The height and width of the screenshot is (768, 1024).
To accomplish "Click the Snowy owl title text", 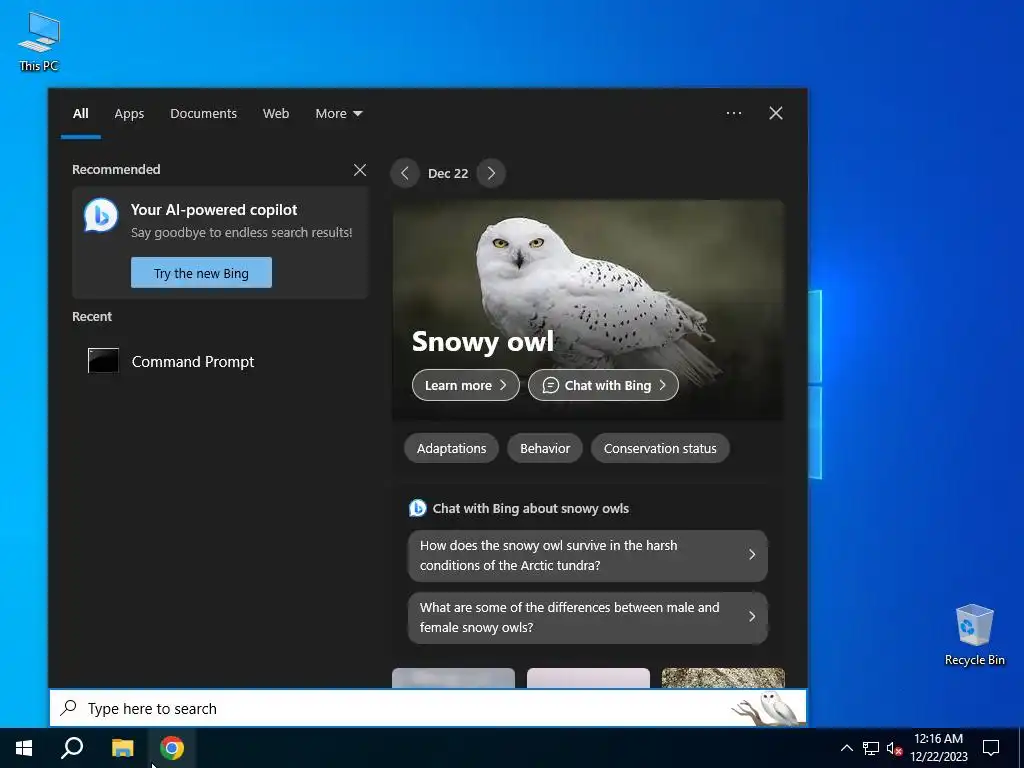I will point(483,342).
